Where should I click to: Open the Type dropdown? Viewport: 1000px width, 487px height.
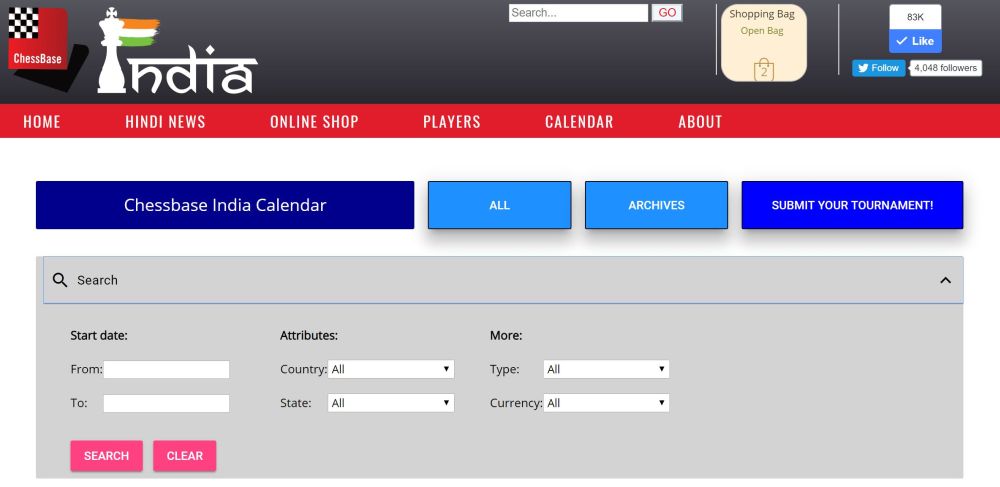(x=606, y=369)
